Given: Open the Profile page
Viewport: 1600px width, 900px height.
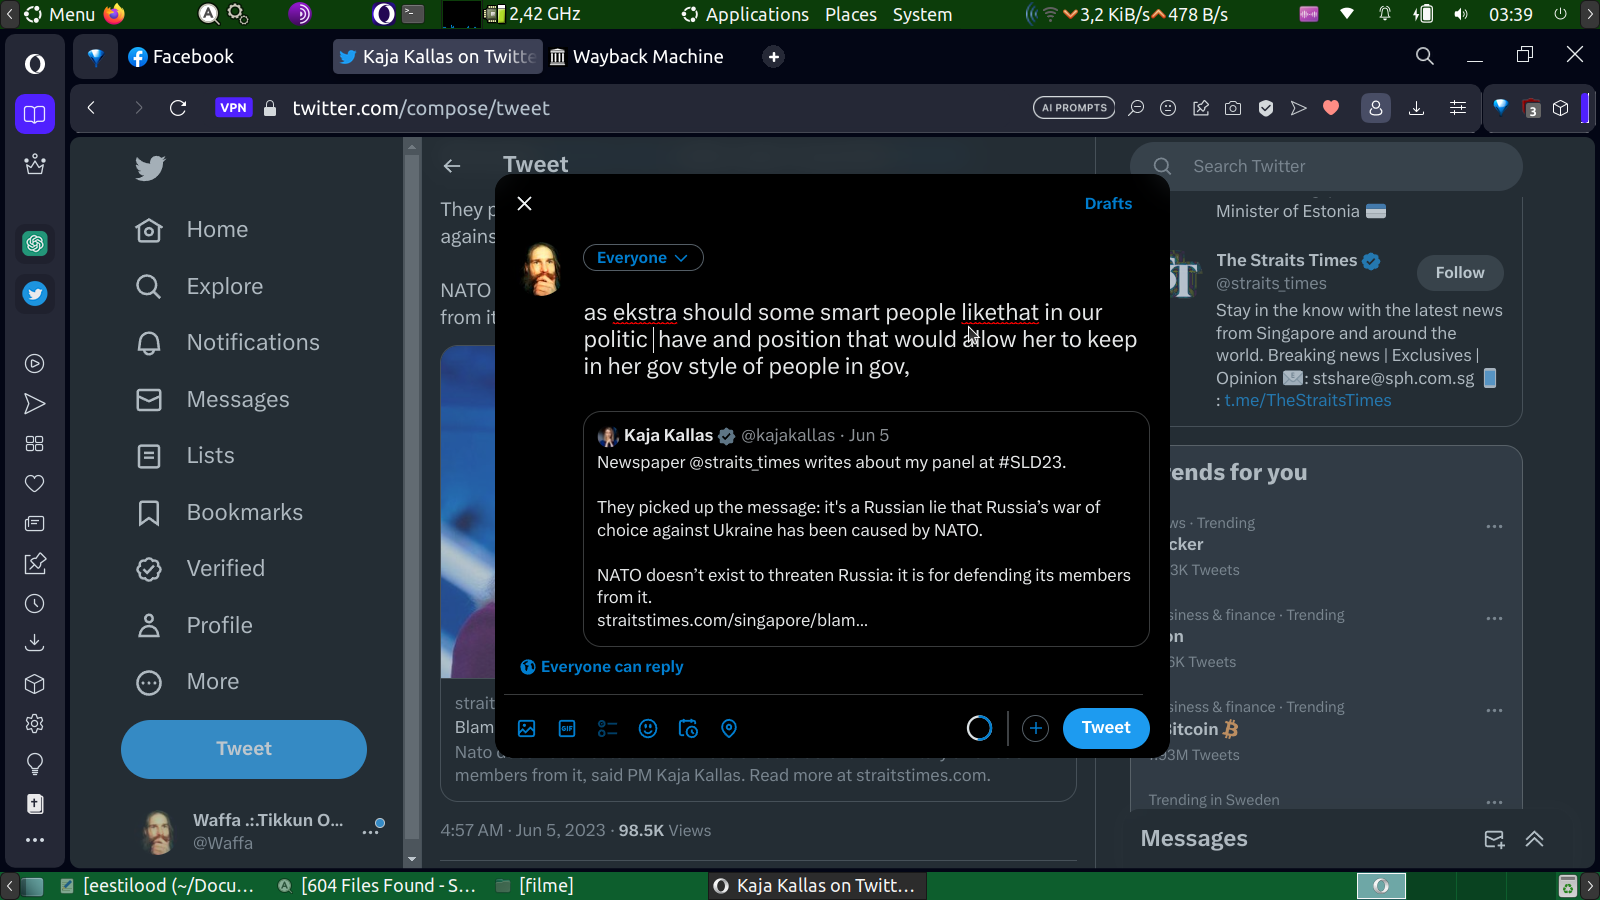Looking at the screenshot, I should point(194,626).
